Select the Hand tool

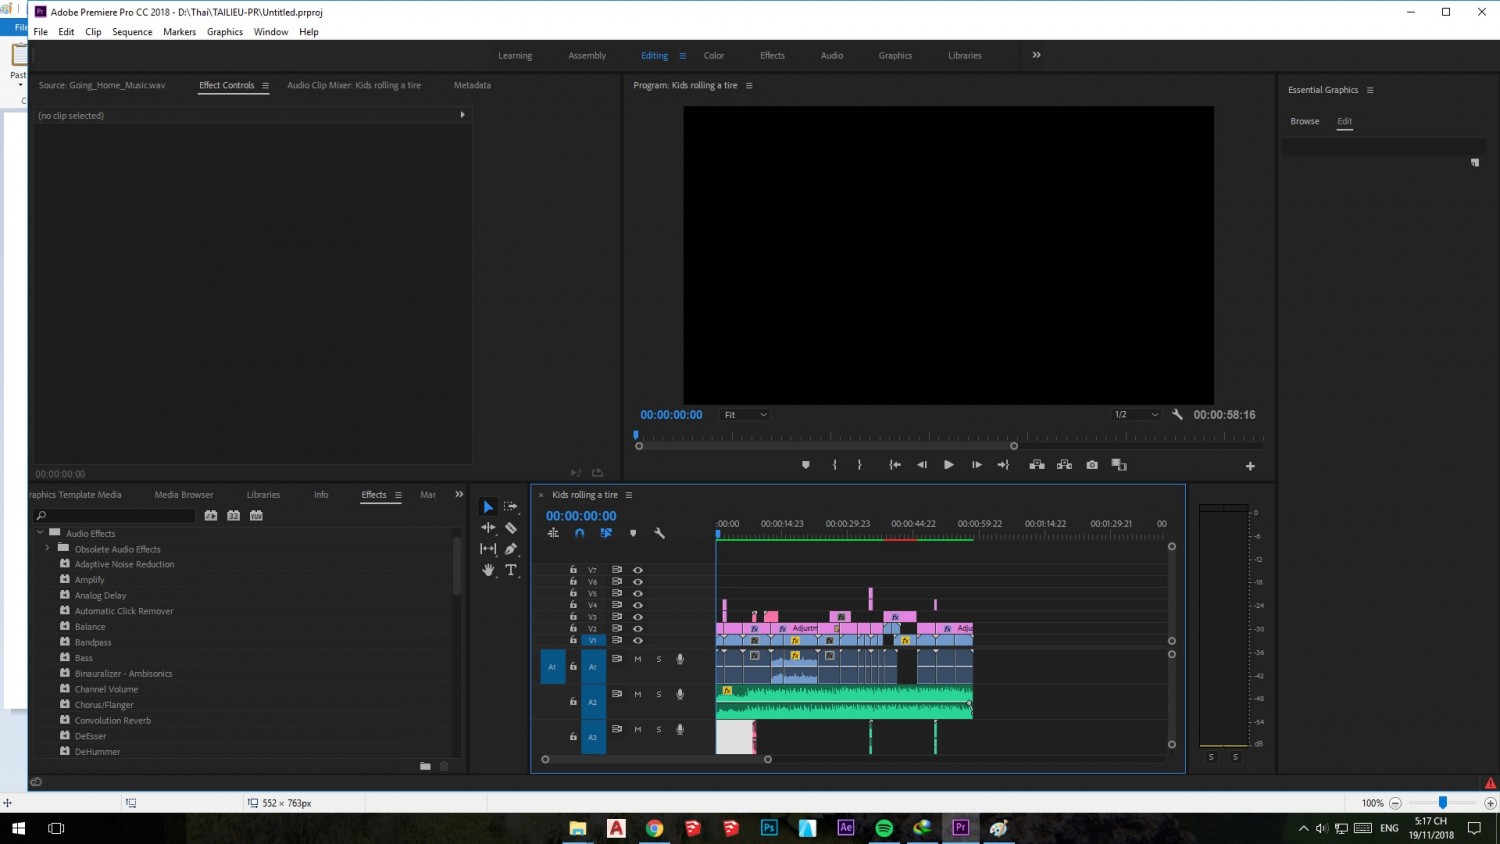click(488, 570)
